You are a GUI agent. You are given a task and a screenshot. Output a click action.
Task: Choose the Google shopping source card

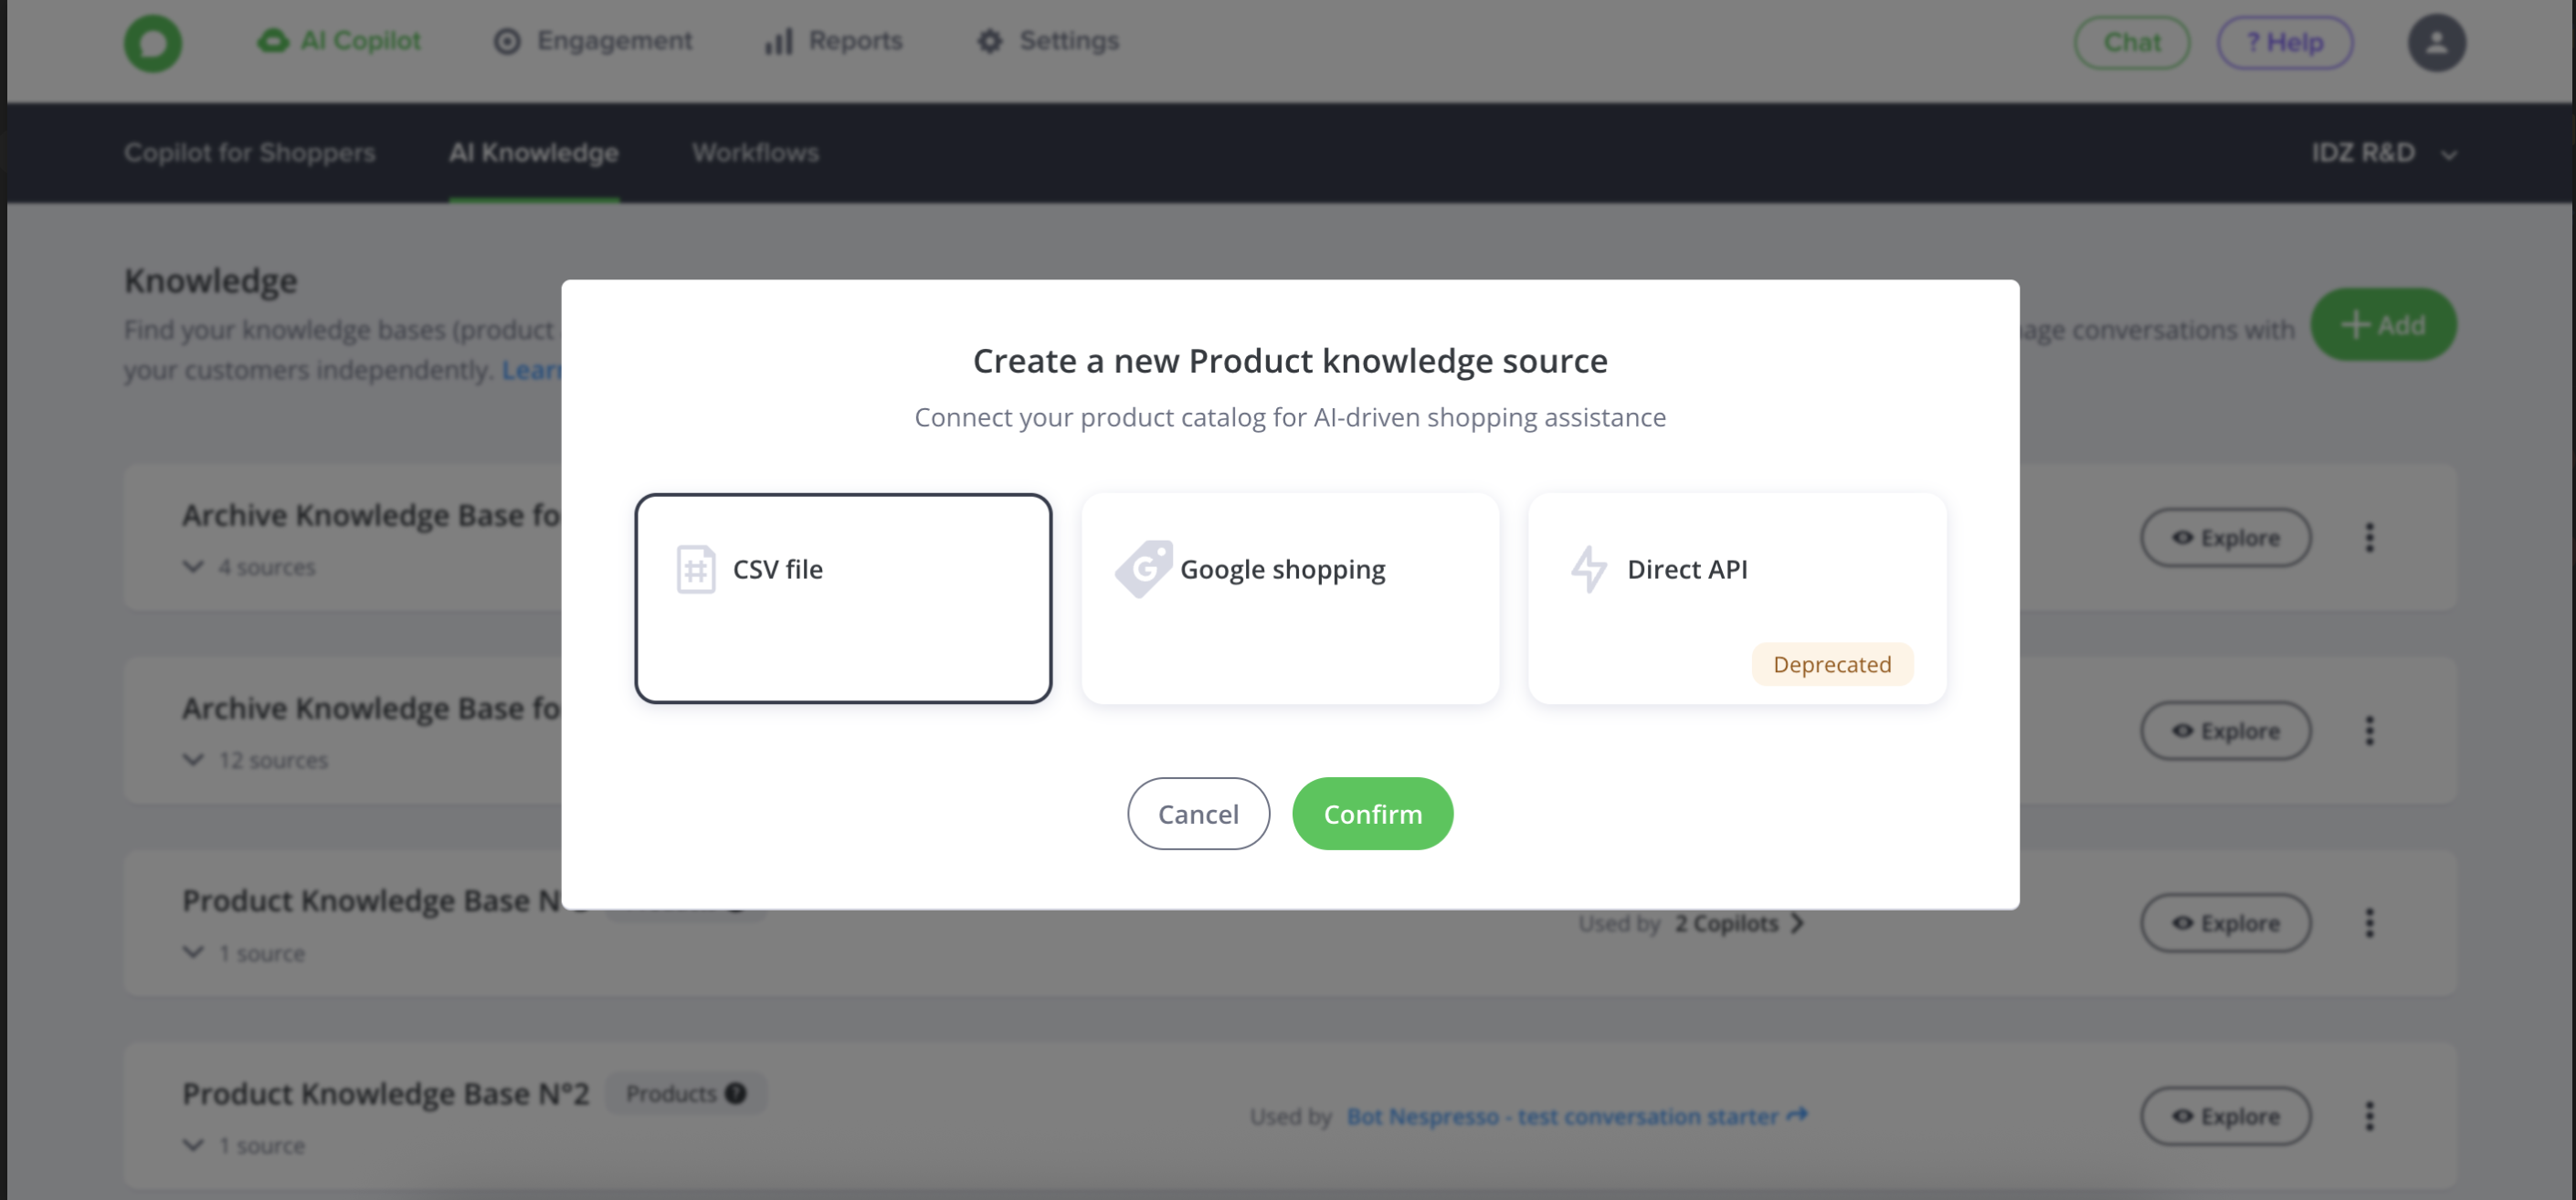[x=1290, y=598]
